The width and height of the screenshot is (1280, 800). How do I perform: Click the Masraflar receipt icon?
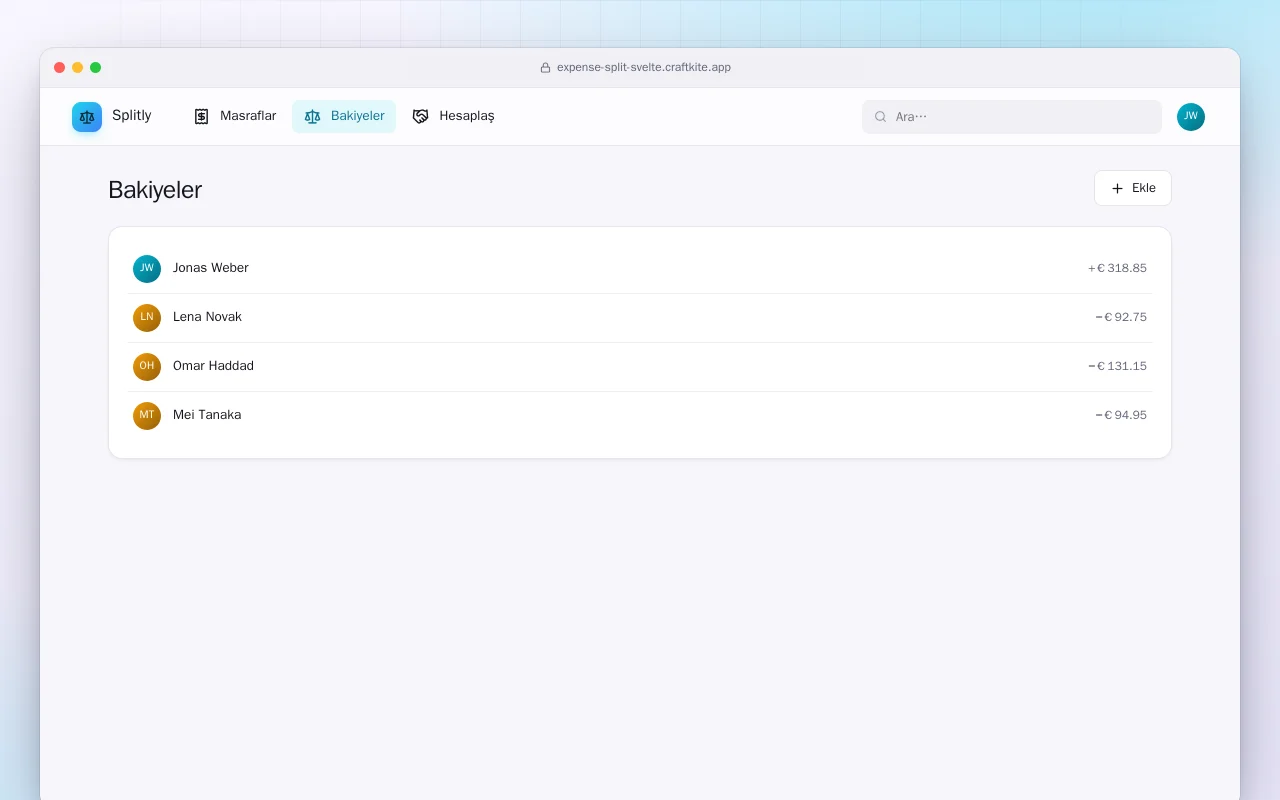click(201, 116)
